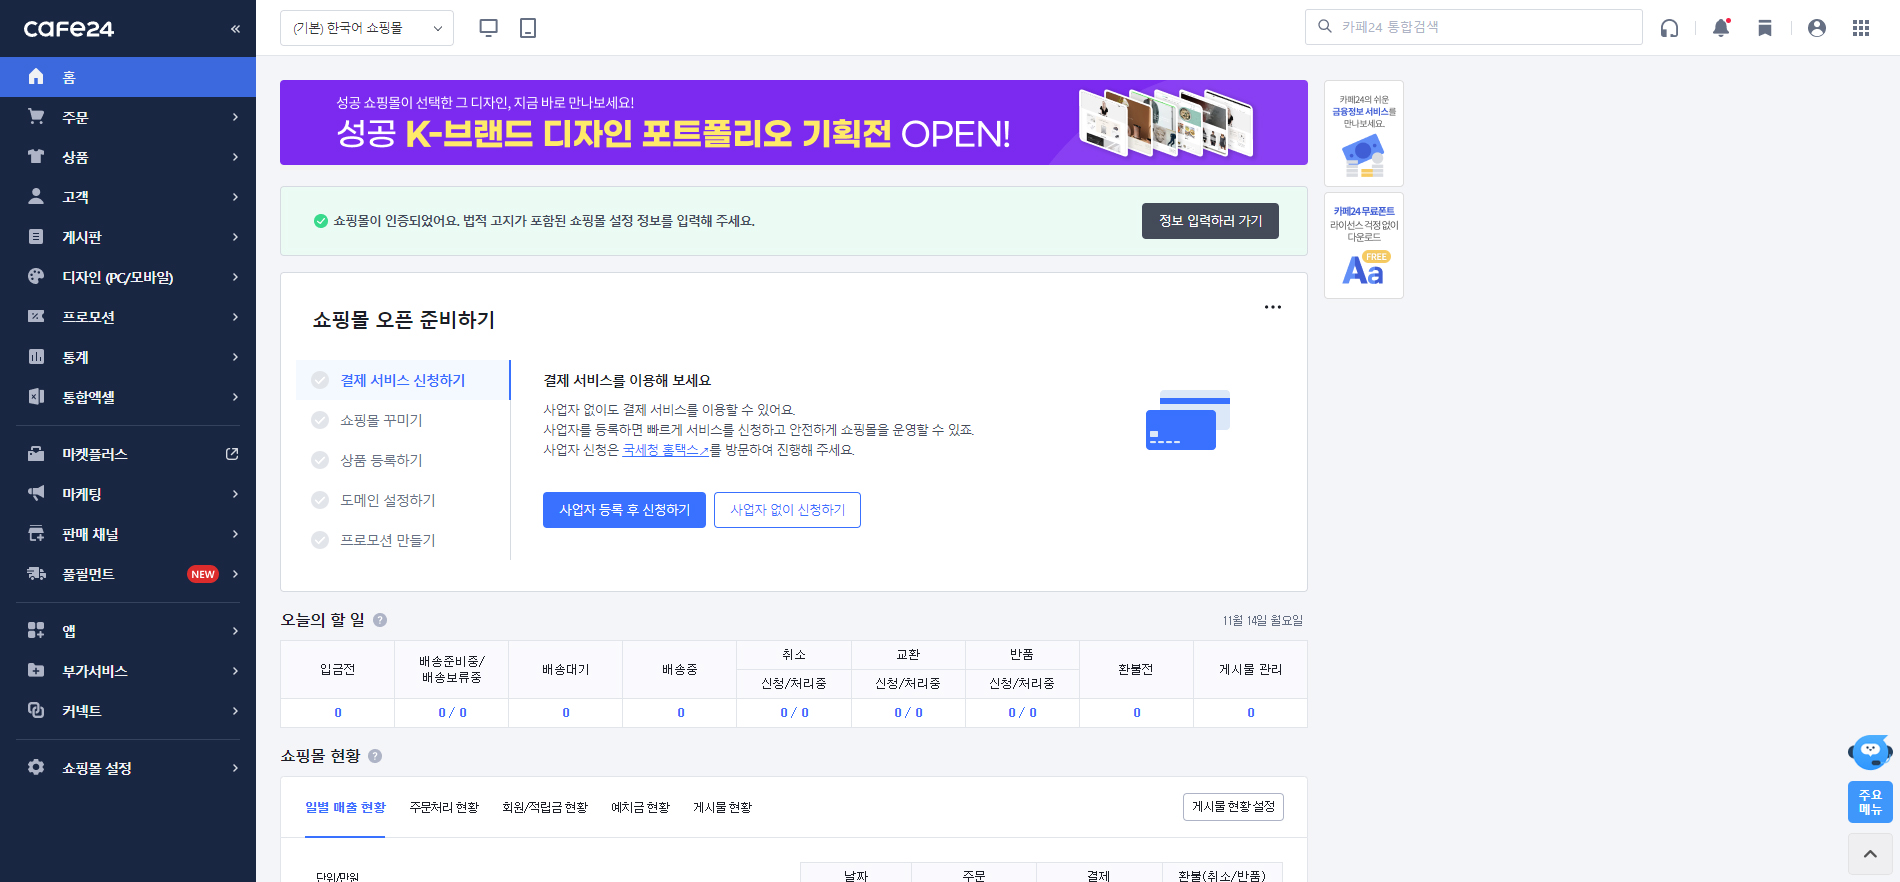
Task: Open the bookmark icon in header
Action: coord(1765,28)
